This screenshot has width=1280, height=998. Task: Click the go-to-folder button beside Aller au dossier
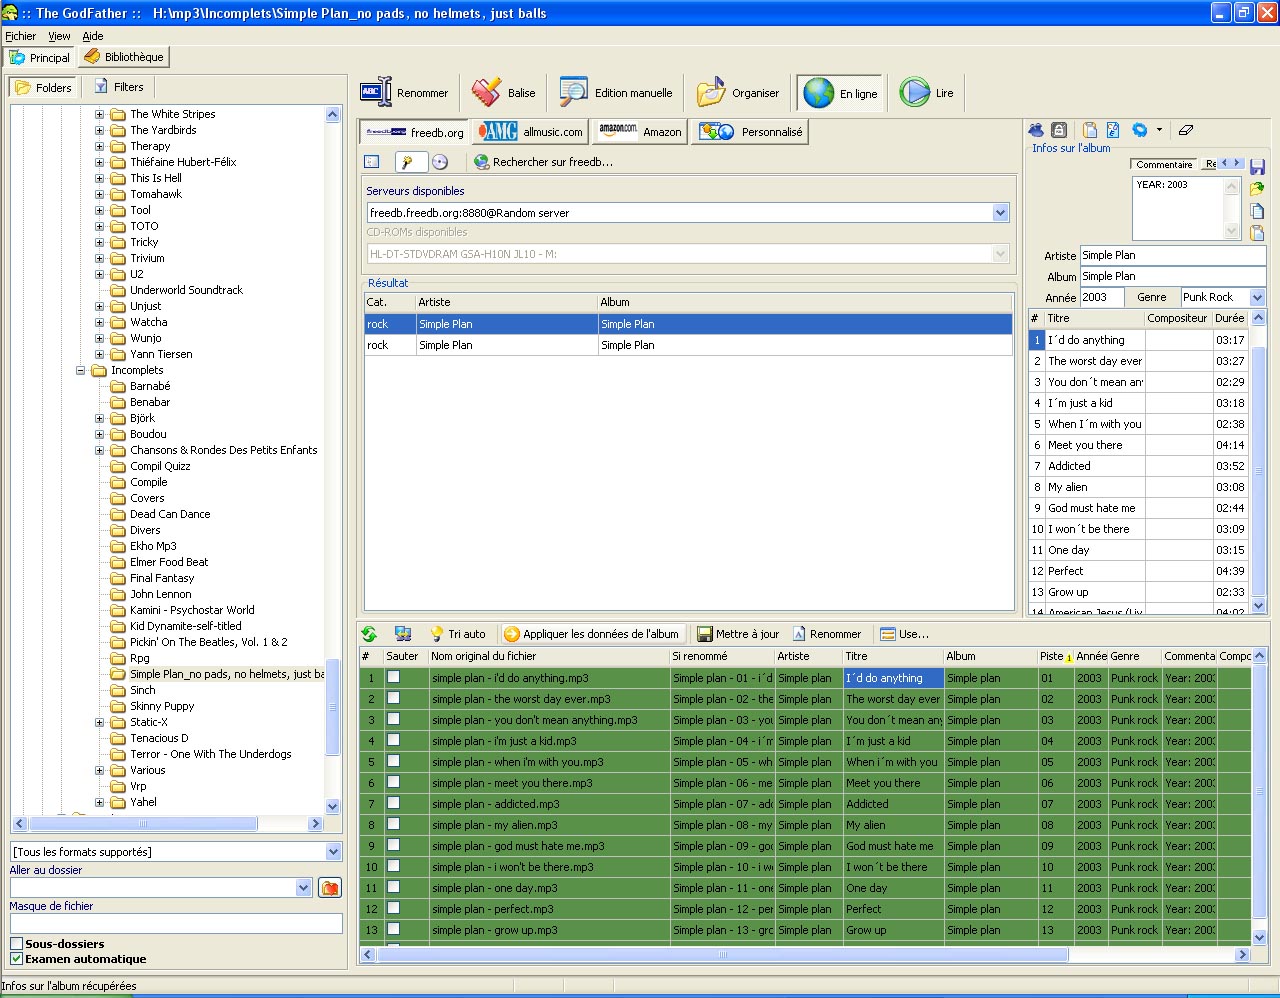coord(329,888)
